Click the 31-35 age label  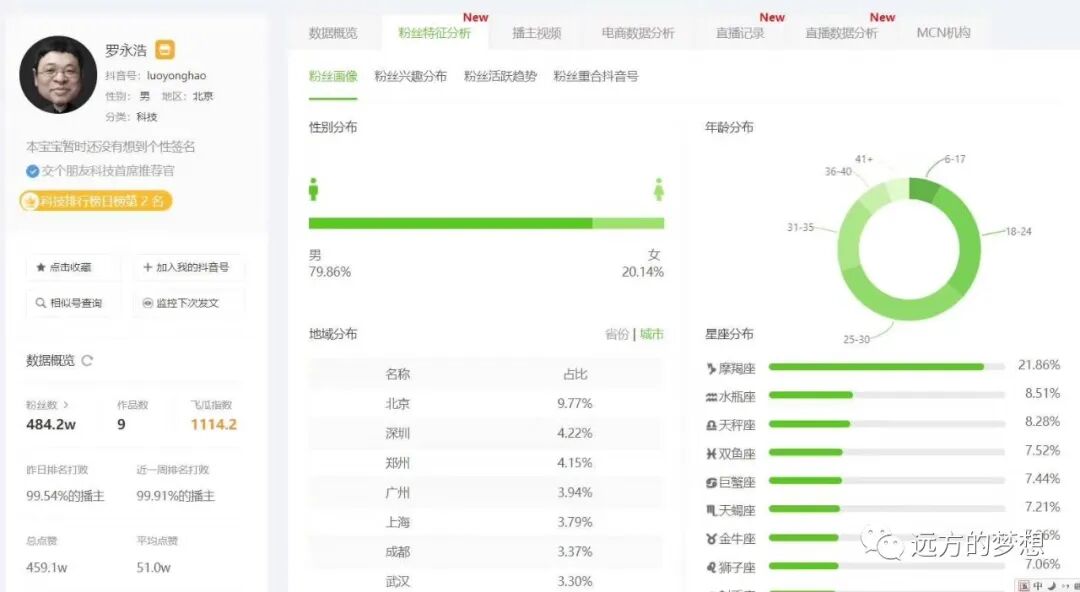pyautogui.click(x=800, y=227)
